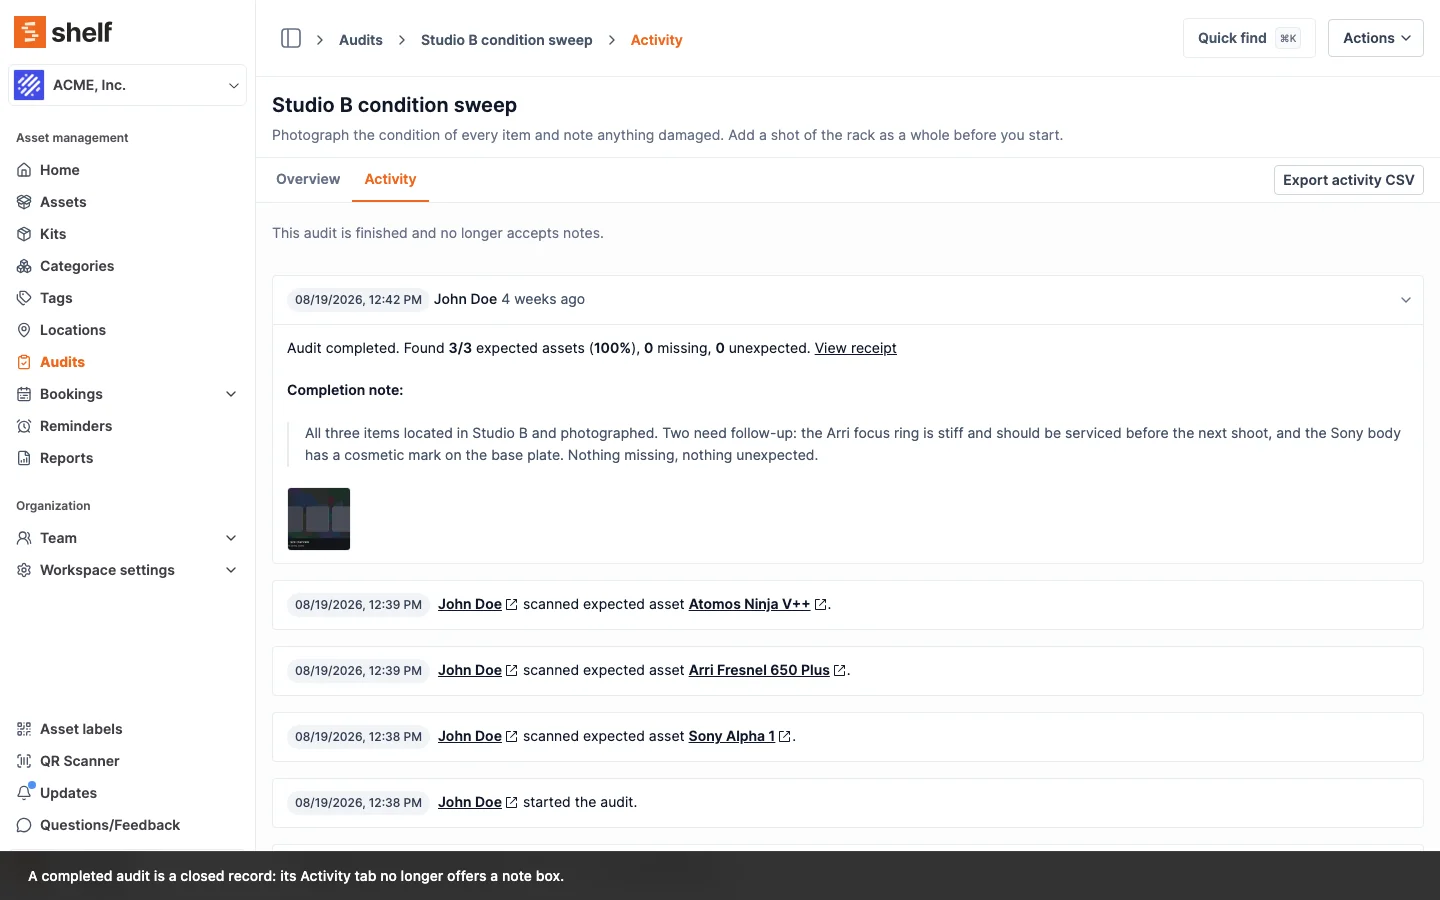Click the Kits package icon
1440x900 pixels.
tap(24, 234)
